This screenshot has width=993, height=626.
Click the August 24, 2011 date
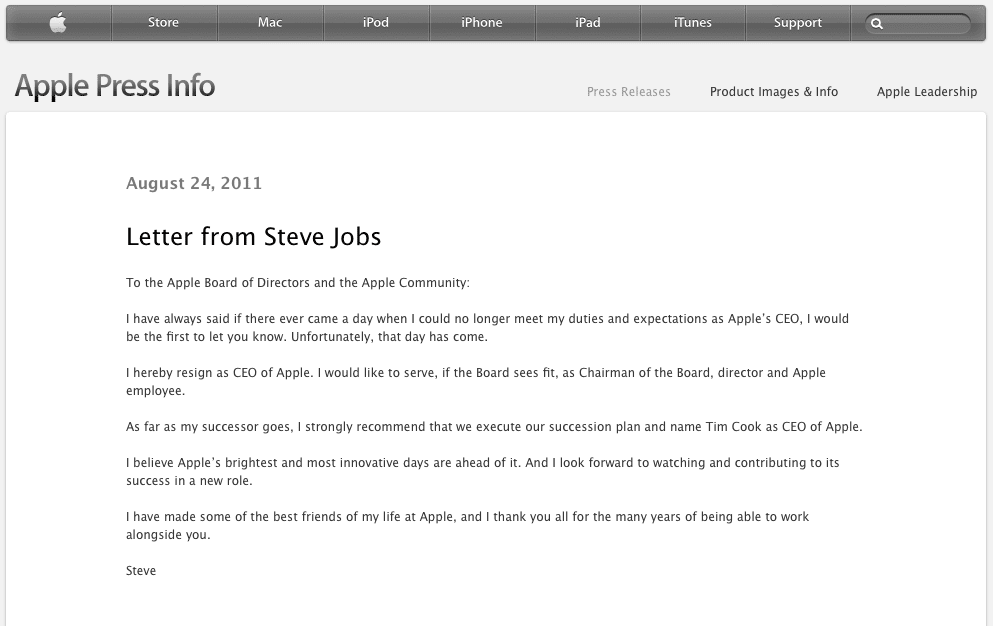(194, 183)
